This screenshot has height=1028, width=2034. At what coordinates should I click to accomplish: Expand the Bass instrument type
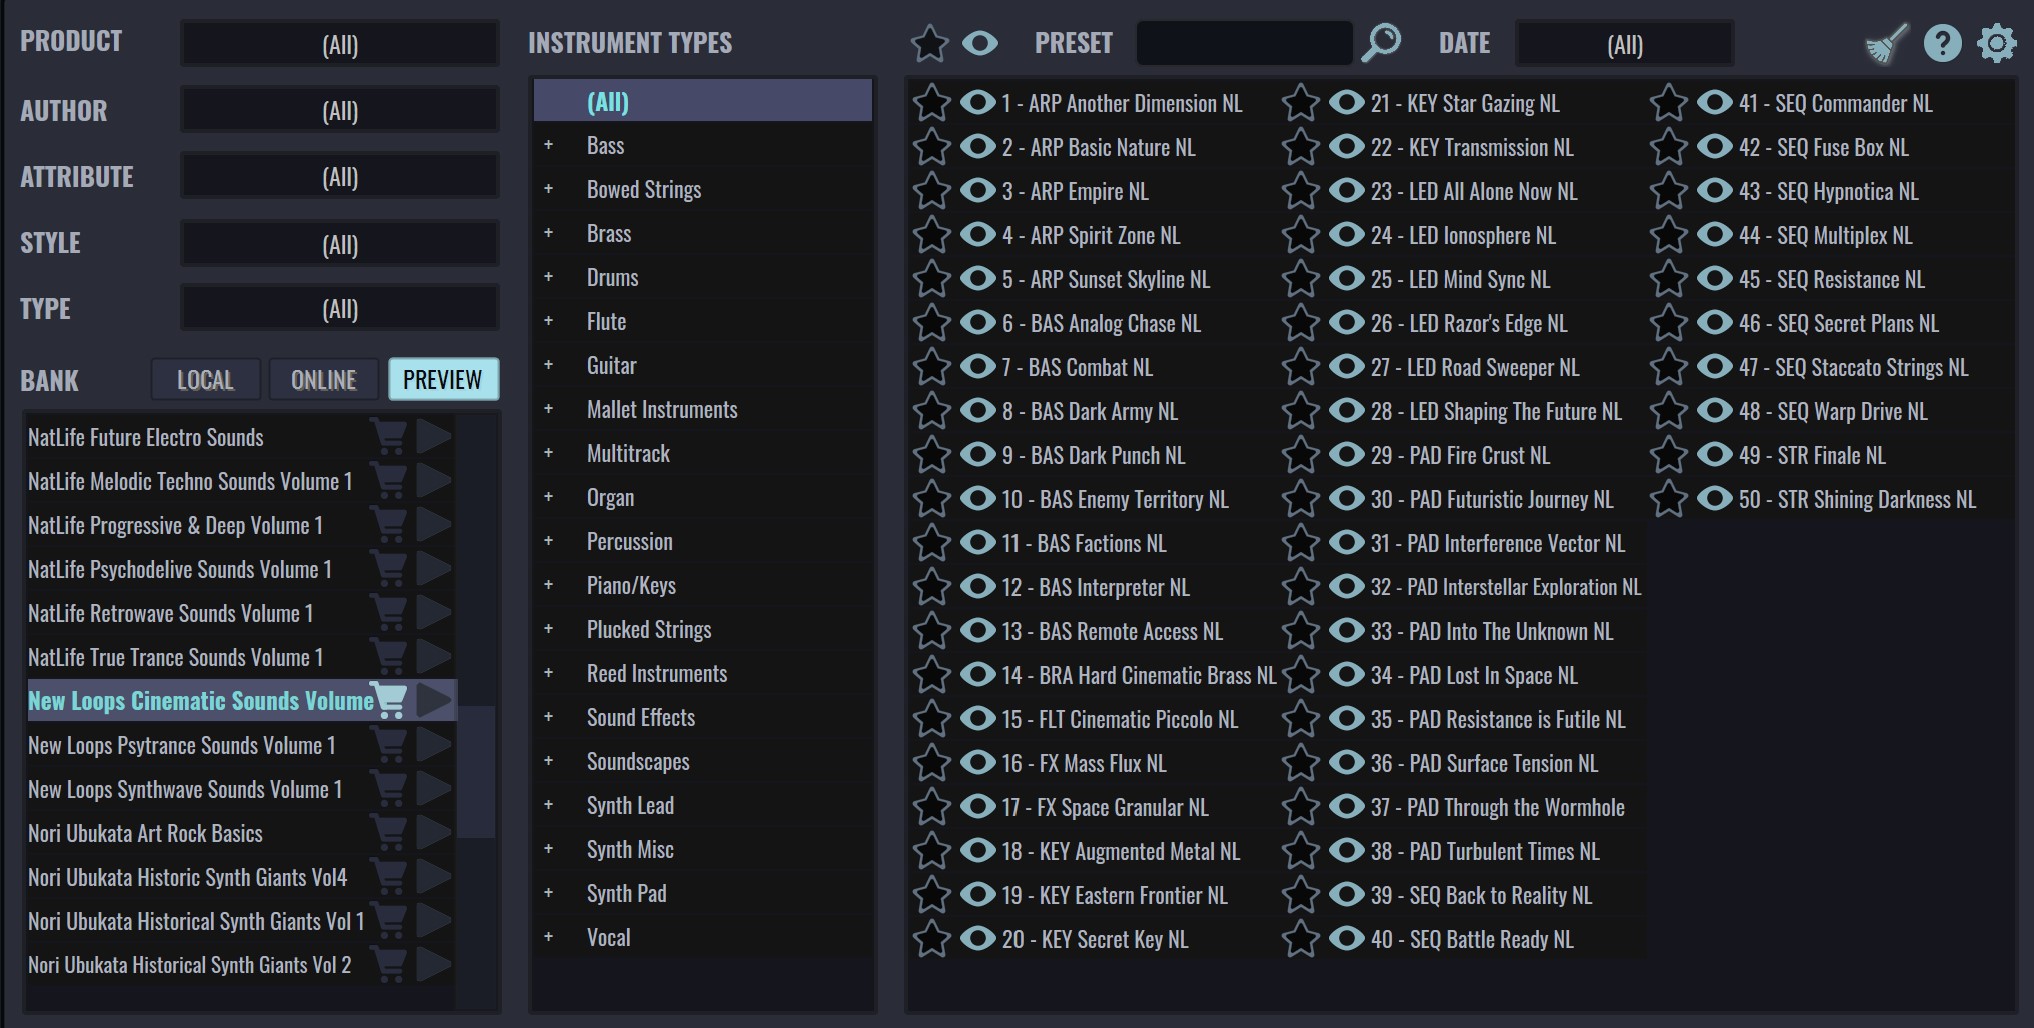click(548, 146)
